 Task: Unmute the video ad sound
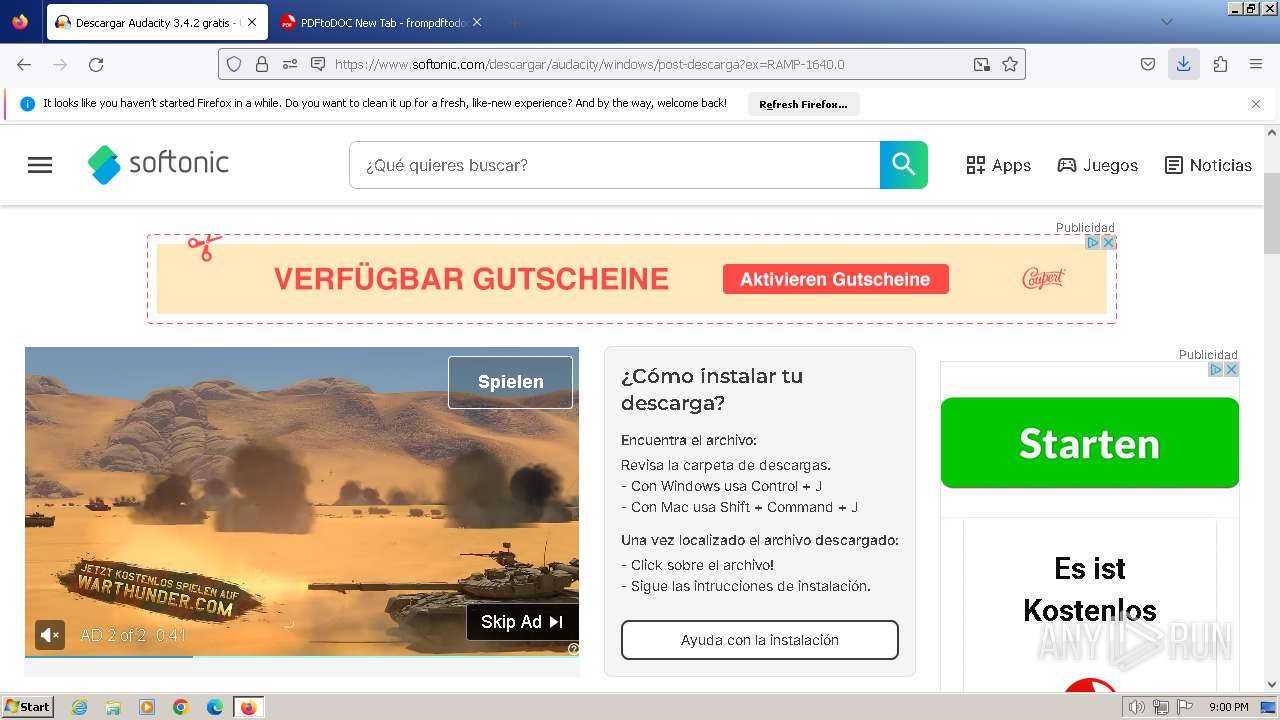click(50, 634)
